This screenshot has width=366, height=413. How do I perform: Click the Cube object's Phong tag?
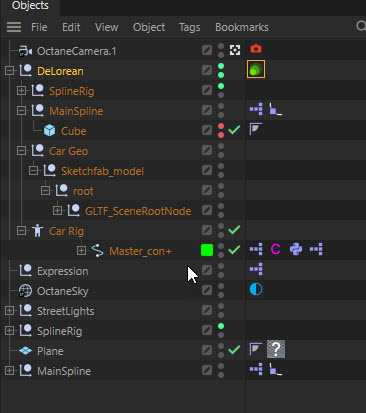point(256,129)
